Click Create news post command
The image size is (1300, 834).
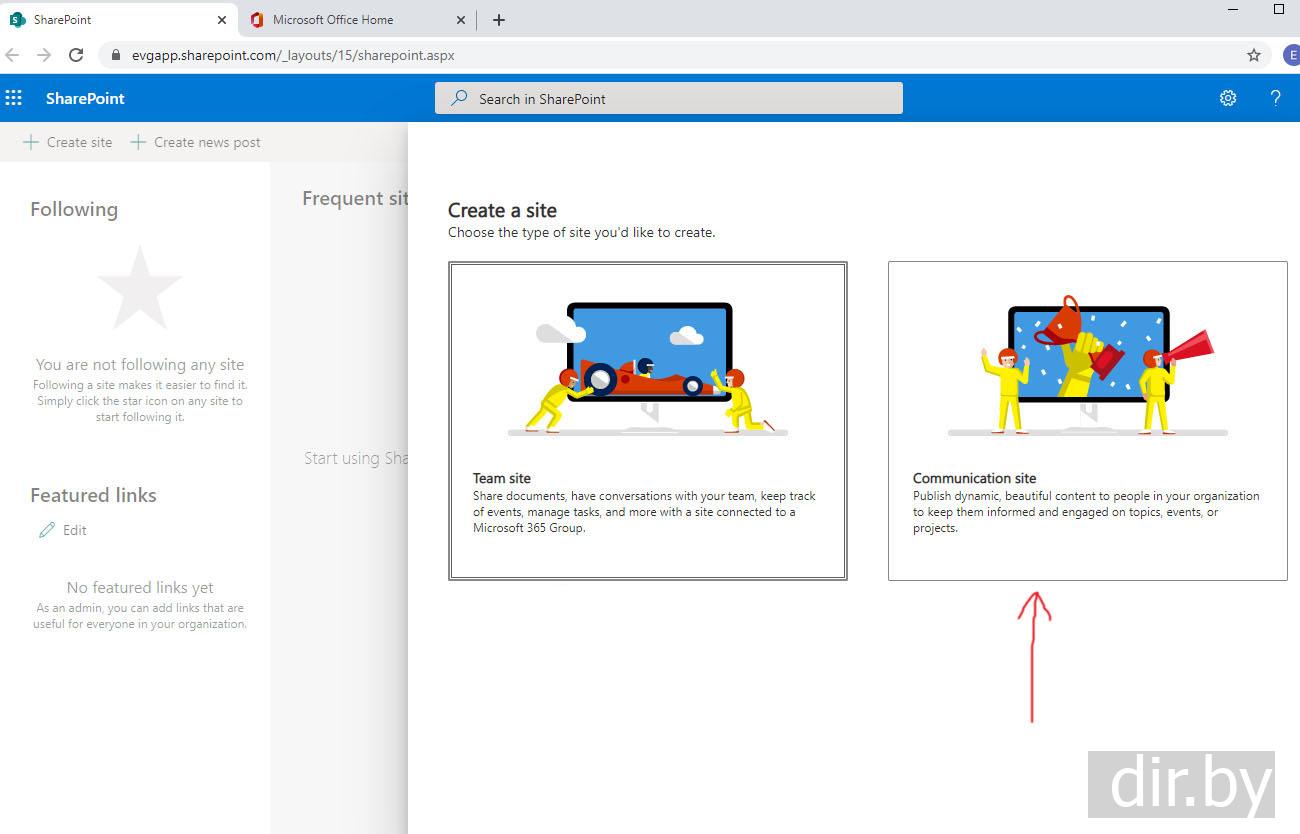tap(196, 142)
